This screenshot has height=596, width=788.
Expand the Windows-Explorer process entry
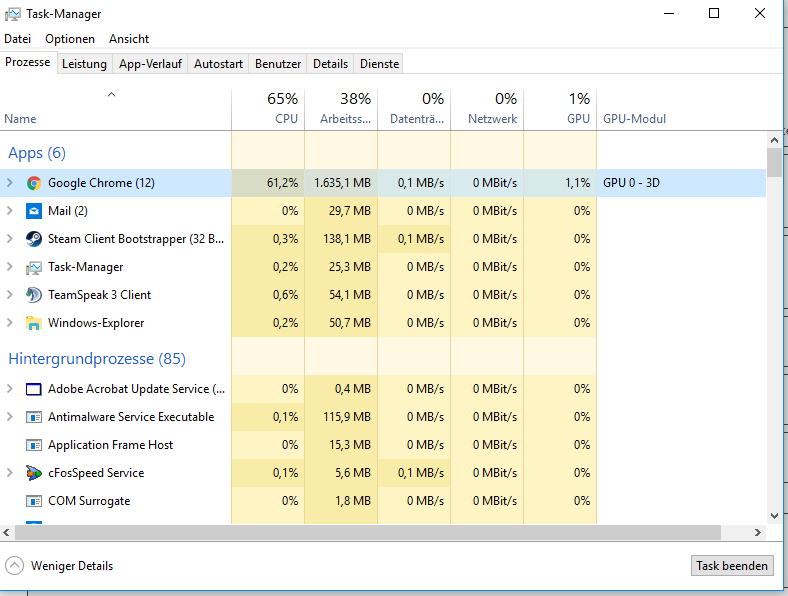tap(10, 323)
